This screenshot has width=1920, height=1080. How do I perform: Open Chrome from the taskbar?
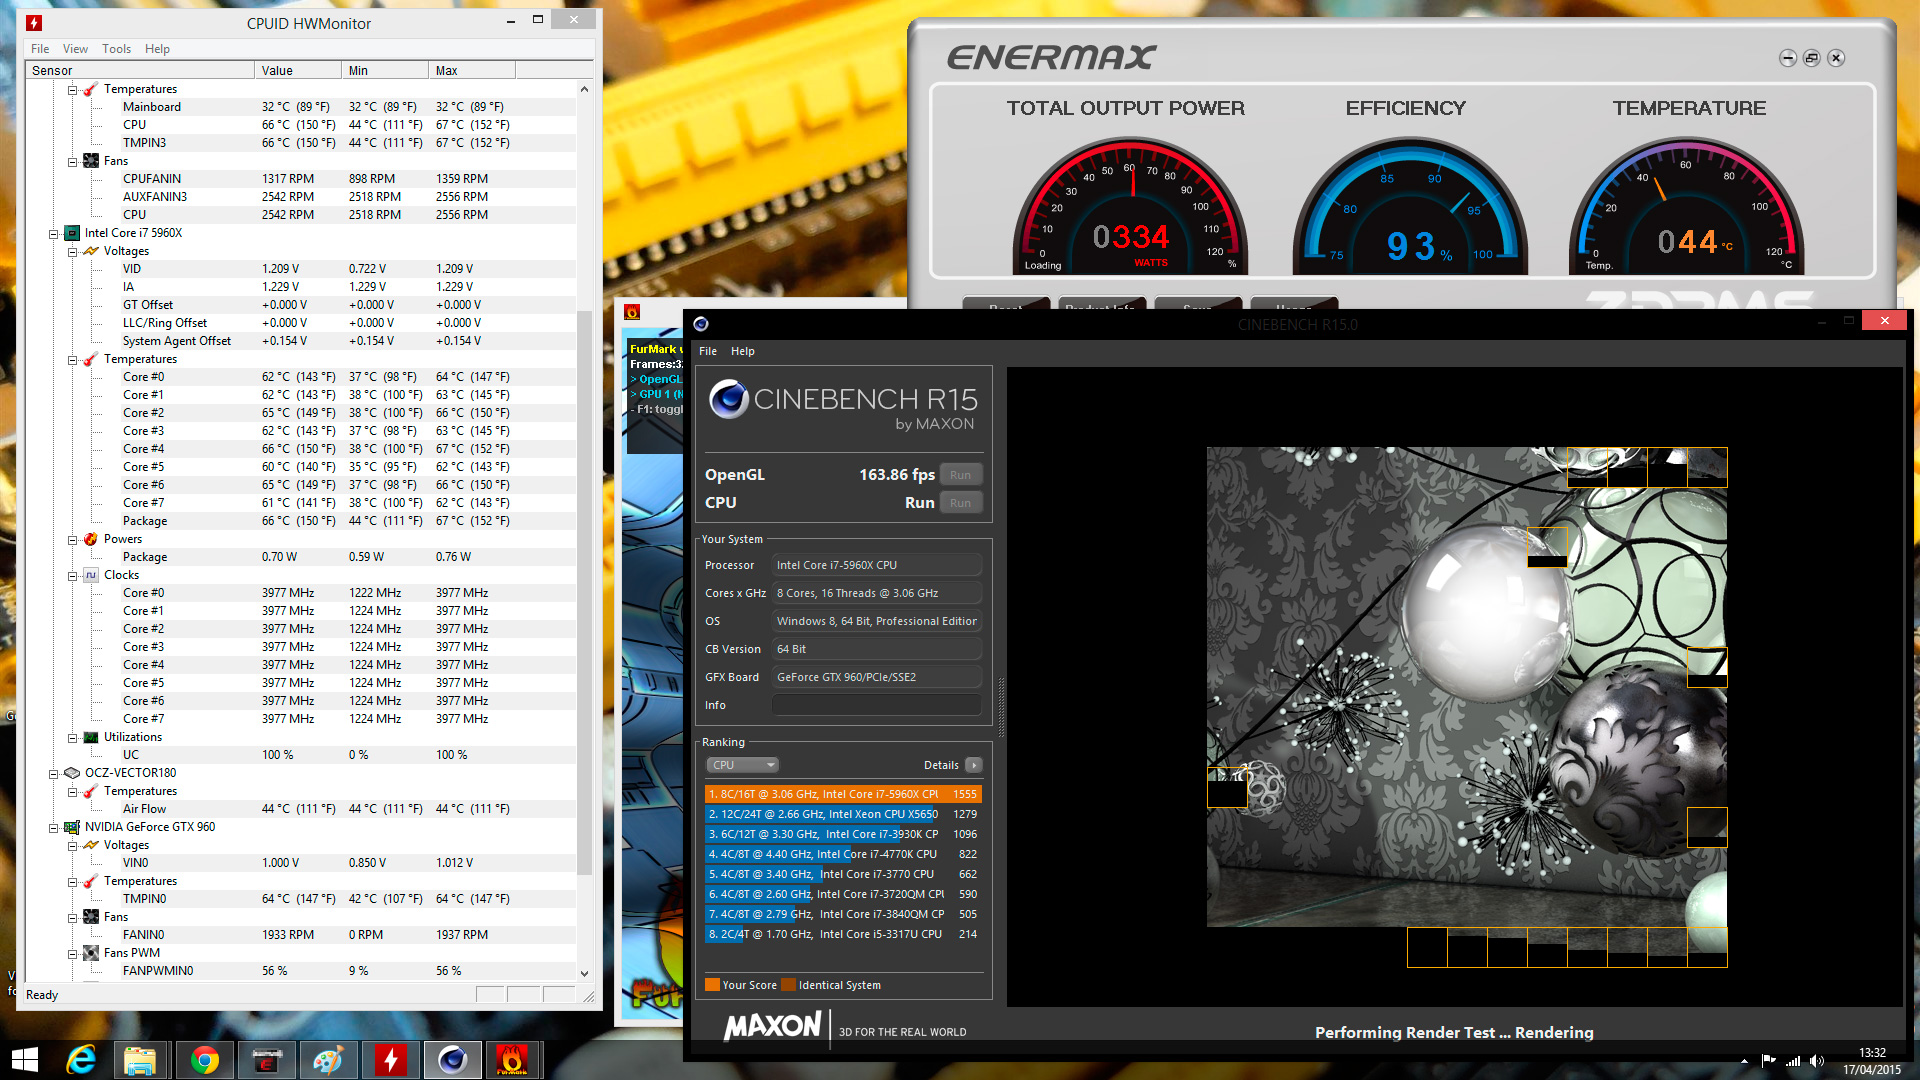[205, 1060]
